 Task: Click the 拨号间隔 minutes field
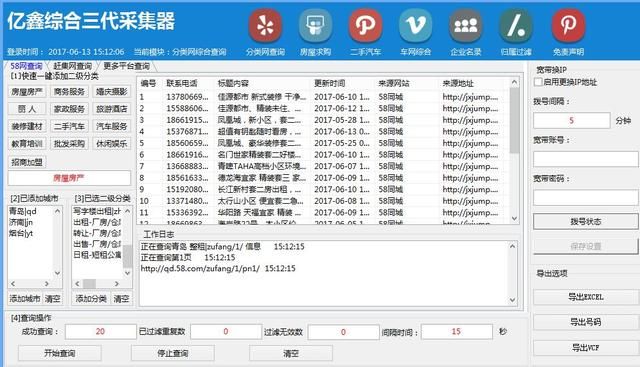point(571,120)
